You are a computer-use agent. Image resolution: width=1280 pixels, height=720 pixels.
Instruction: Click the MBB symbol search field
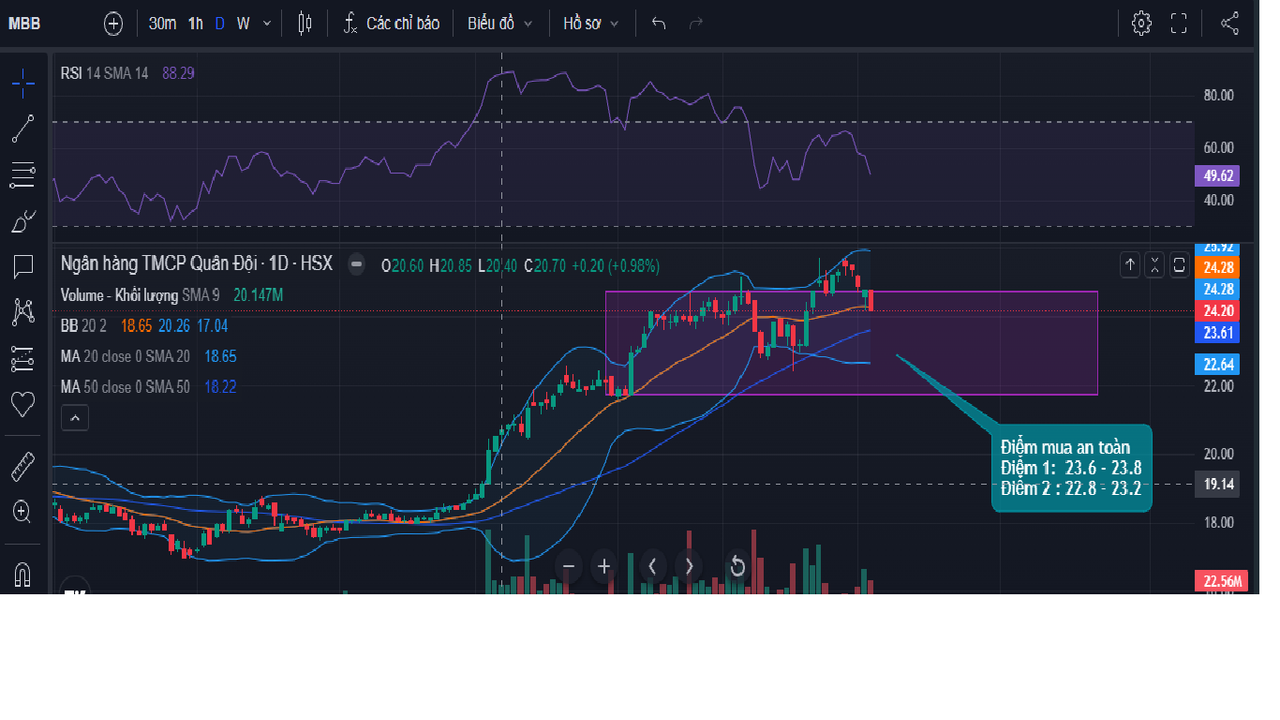tap(25, 23)
